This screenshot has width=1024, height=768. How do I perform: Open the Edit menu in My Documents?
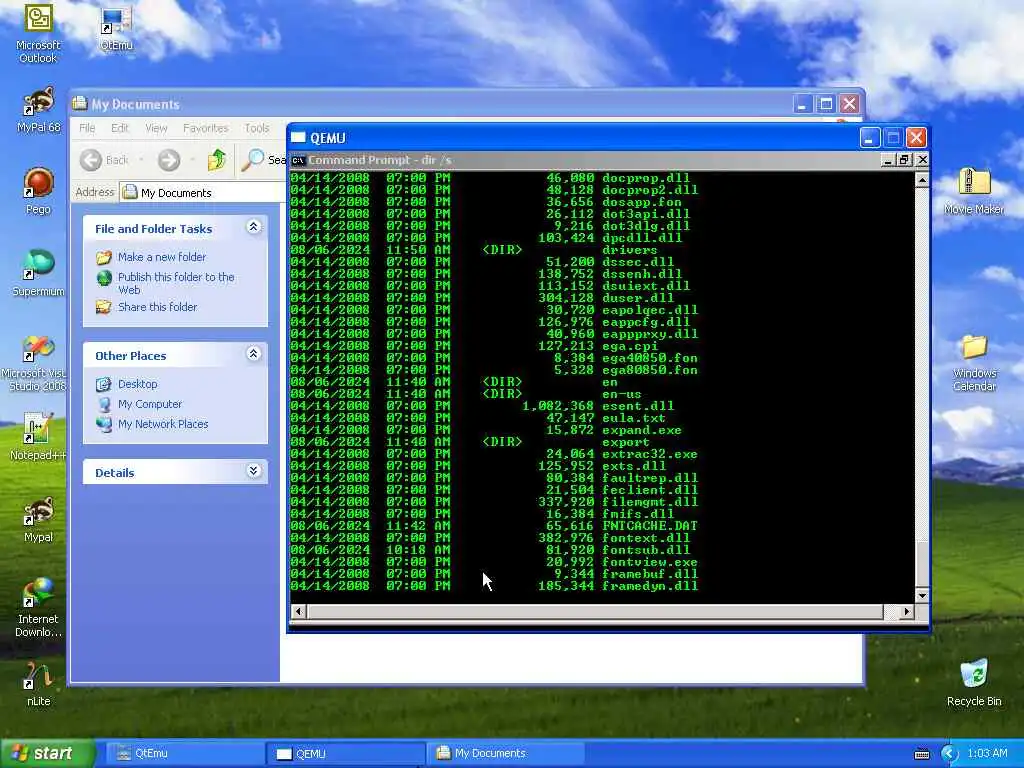(120, 128)
